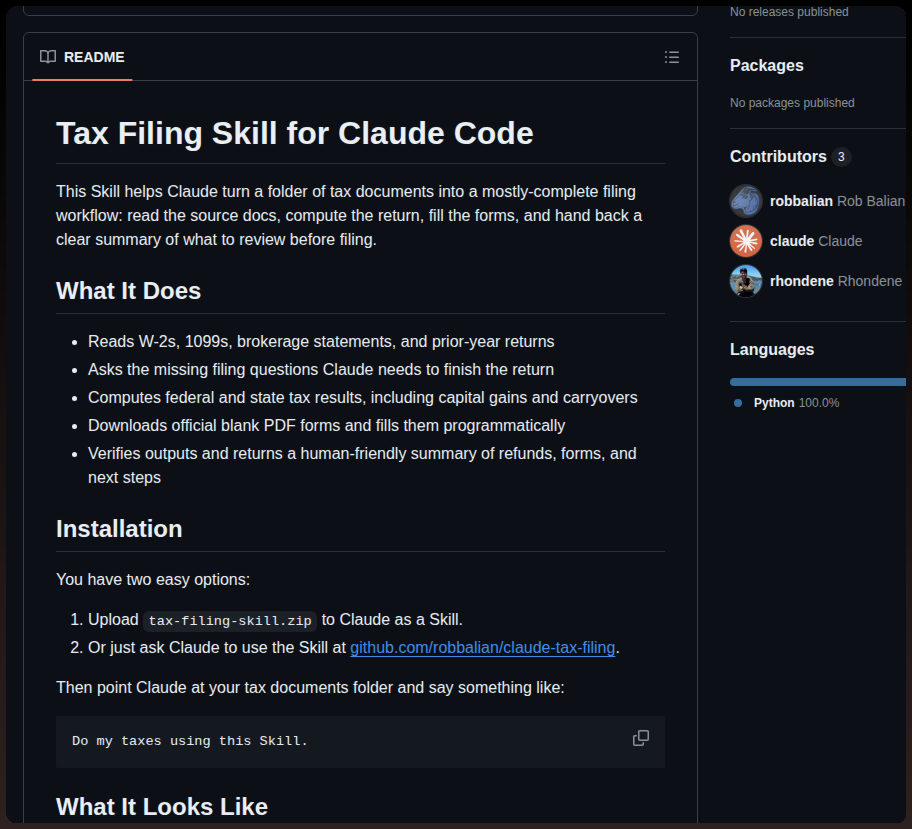Click the blue Python language bar
The height and width of the screenshot is (829, 912).
pyautogui.click(x=818, y=382)
